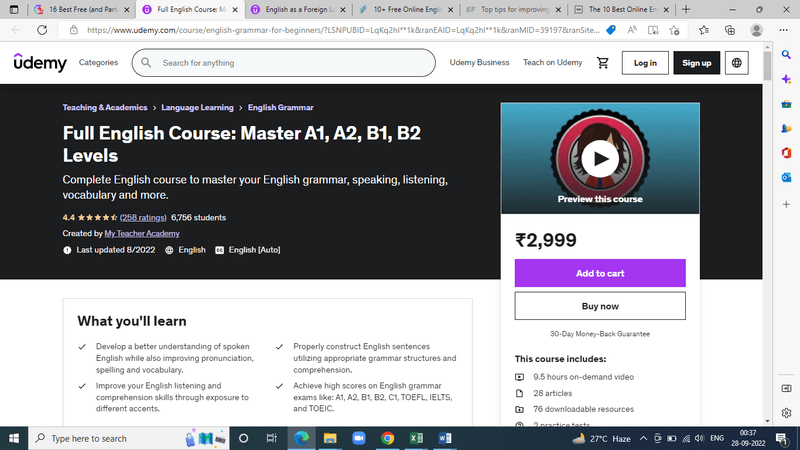800x450 pixels.
Task: Open Language Learning breadcrumb
Action: (x=197, y=107)
